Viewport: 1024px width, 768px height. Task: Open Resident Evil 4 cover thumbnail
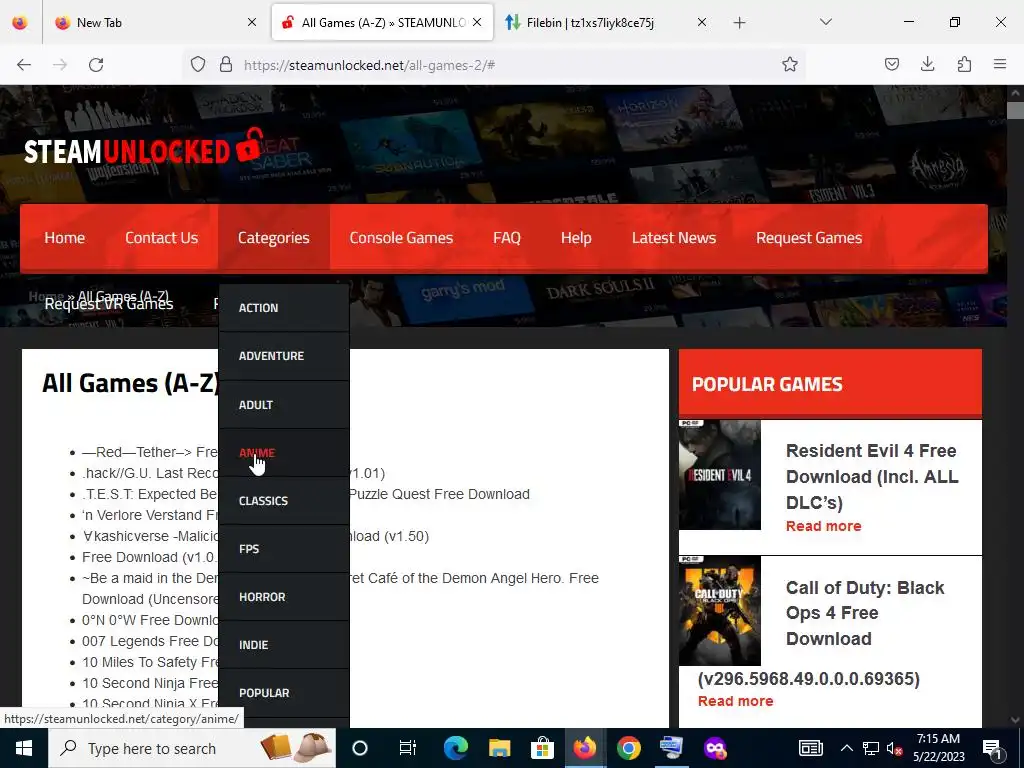point(720,475)
